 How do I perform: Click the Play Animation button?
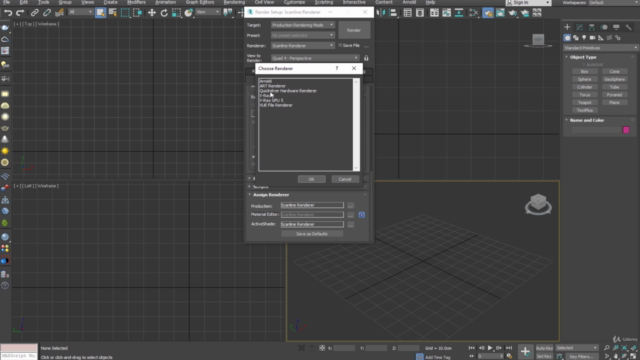click(490, 348)
